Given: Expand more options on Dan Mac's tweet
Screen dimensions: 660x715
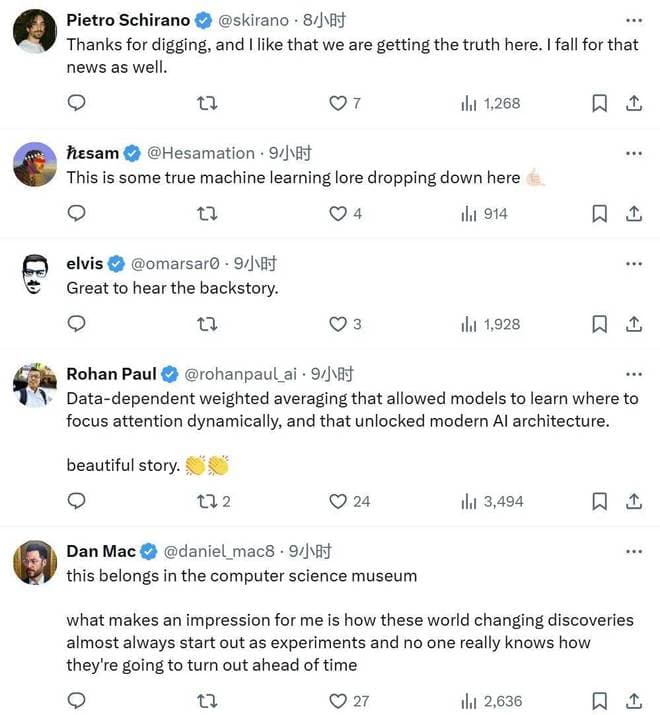Looking at the screenshot, I should click(x=633, y=551).
